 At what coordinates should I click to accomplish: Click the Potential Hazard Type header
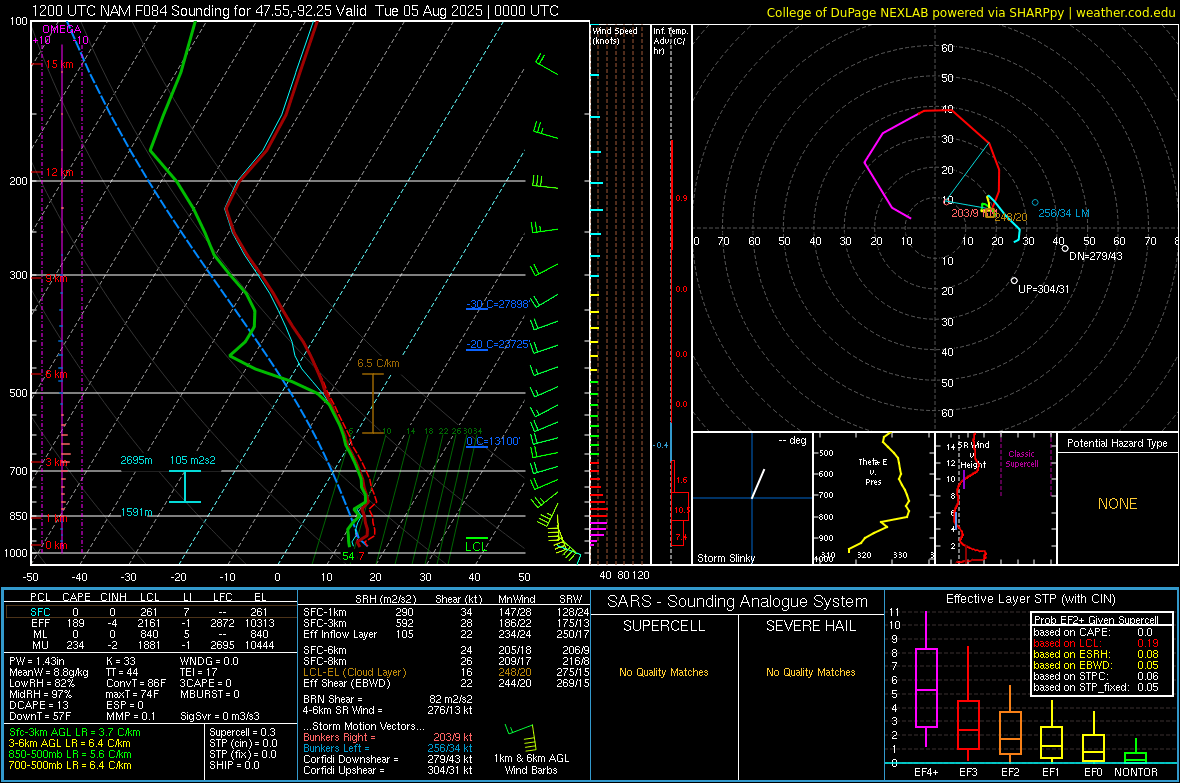pyautogui.click(x=1118, y=443)
